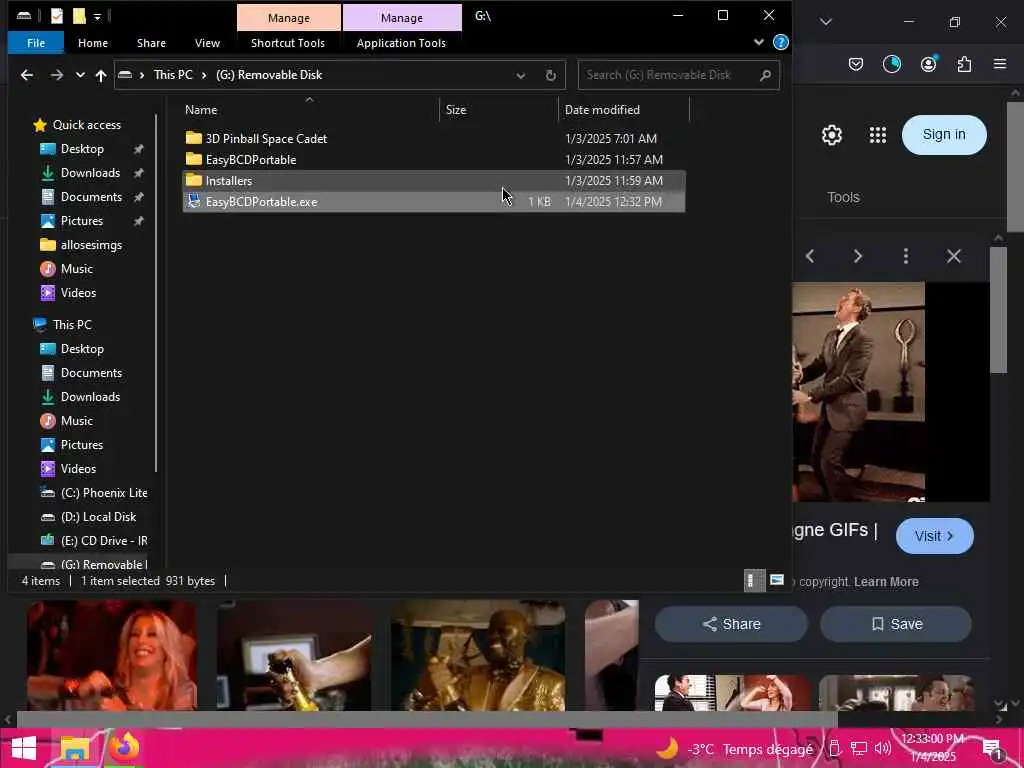This screenshot has height=768, width=1024.
Task: Open the Firefox extensions puzzle icon
Action: [964, 64]
